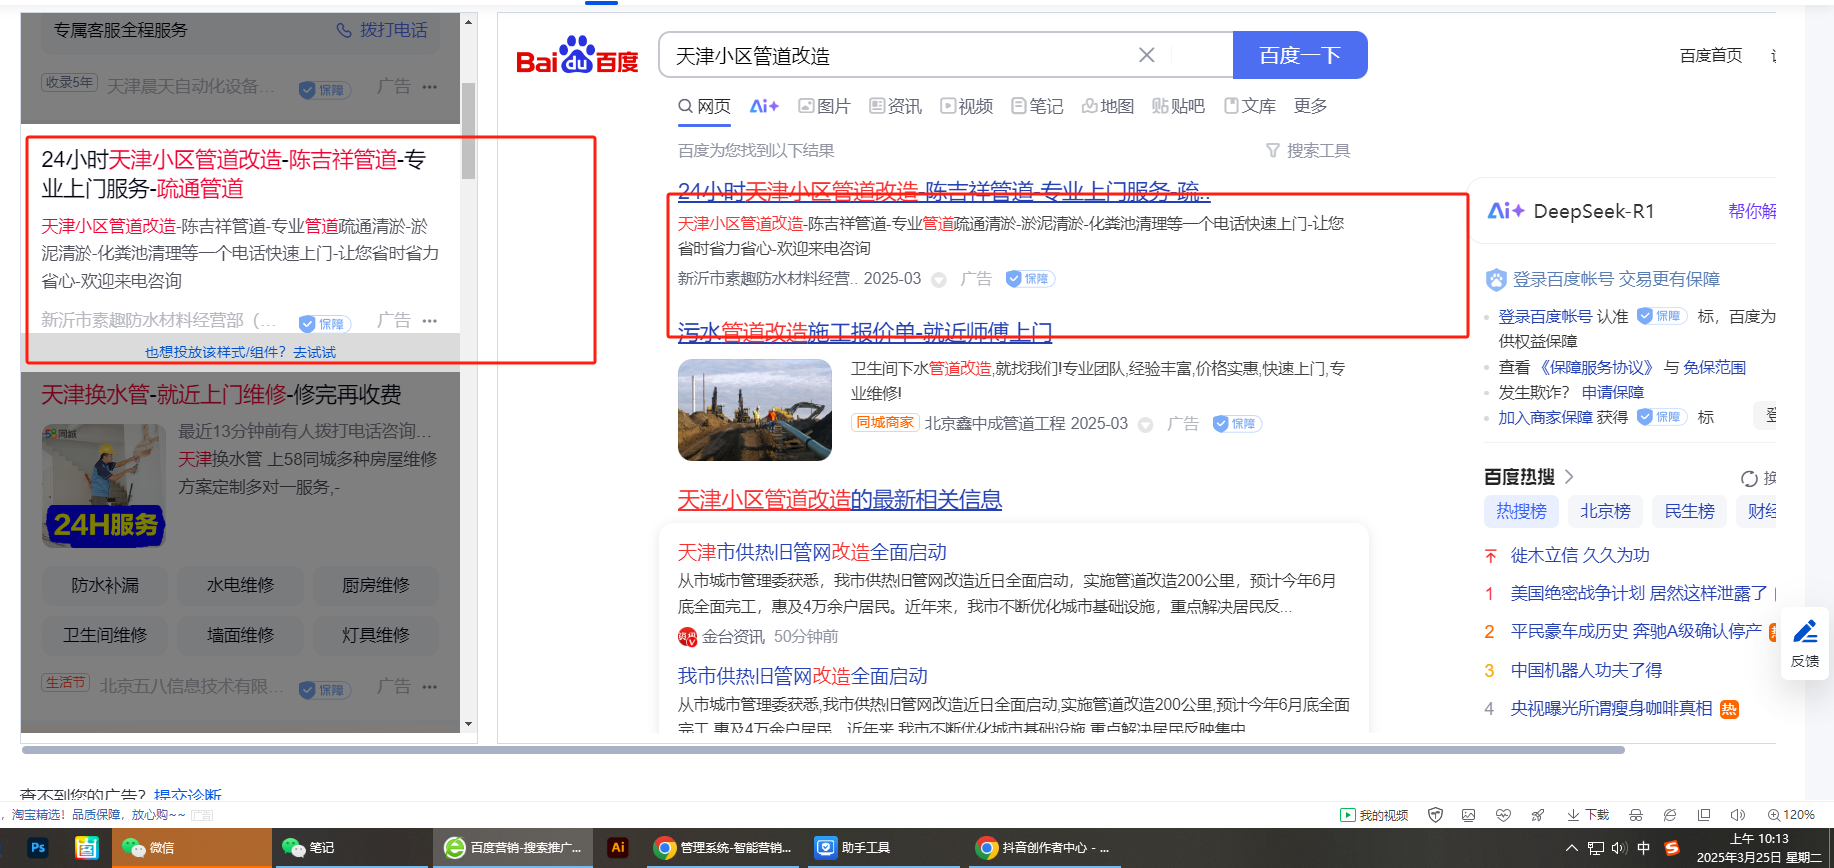Select the 北京榜 hot search tab

pos(1605,511)
